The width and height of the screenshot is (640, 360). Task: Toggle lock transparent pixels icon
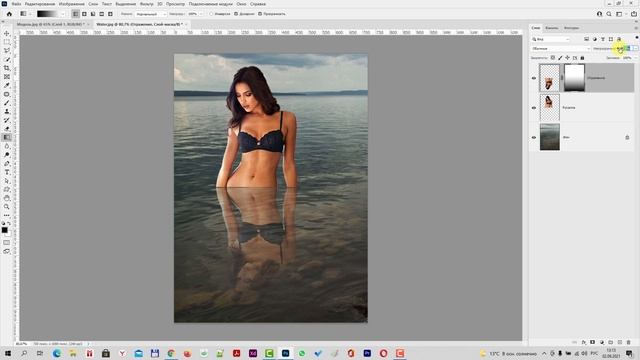coord(553,58)
